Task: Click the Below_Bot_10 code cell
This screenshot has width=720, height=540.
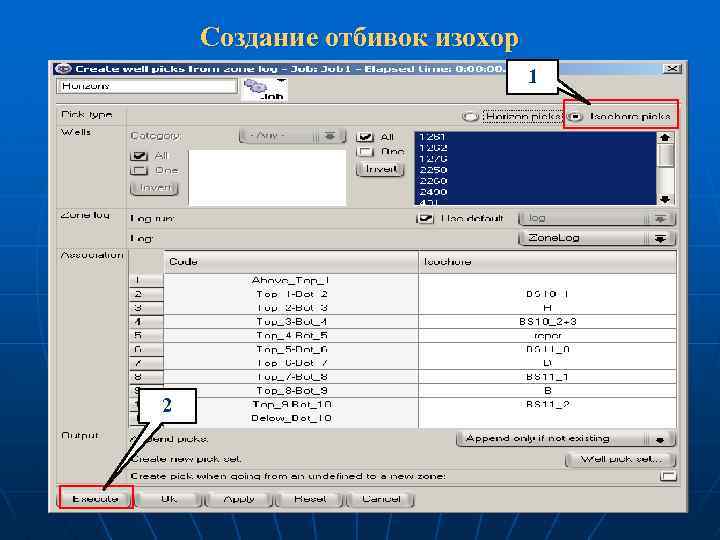Action: click(x=291, y=418)
